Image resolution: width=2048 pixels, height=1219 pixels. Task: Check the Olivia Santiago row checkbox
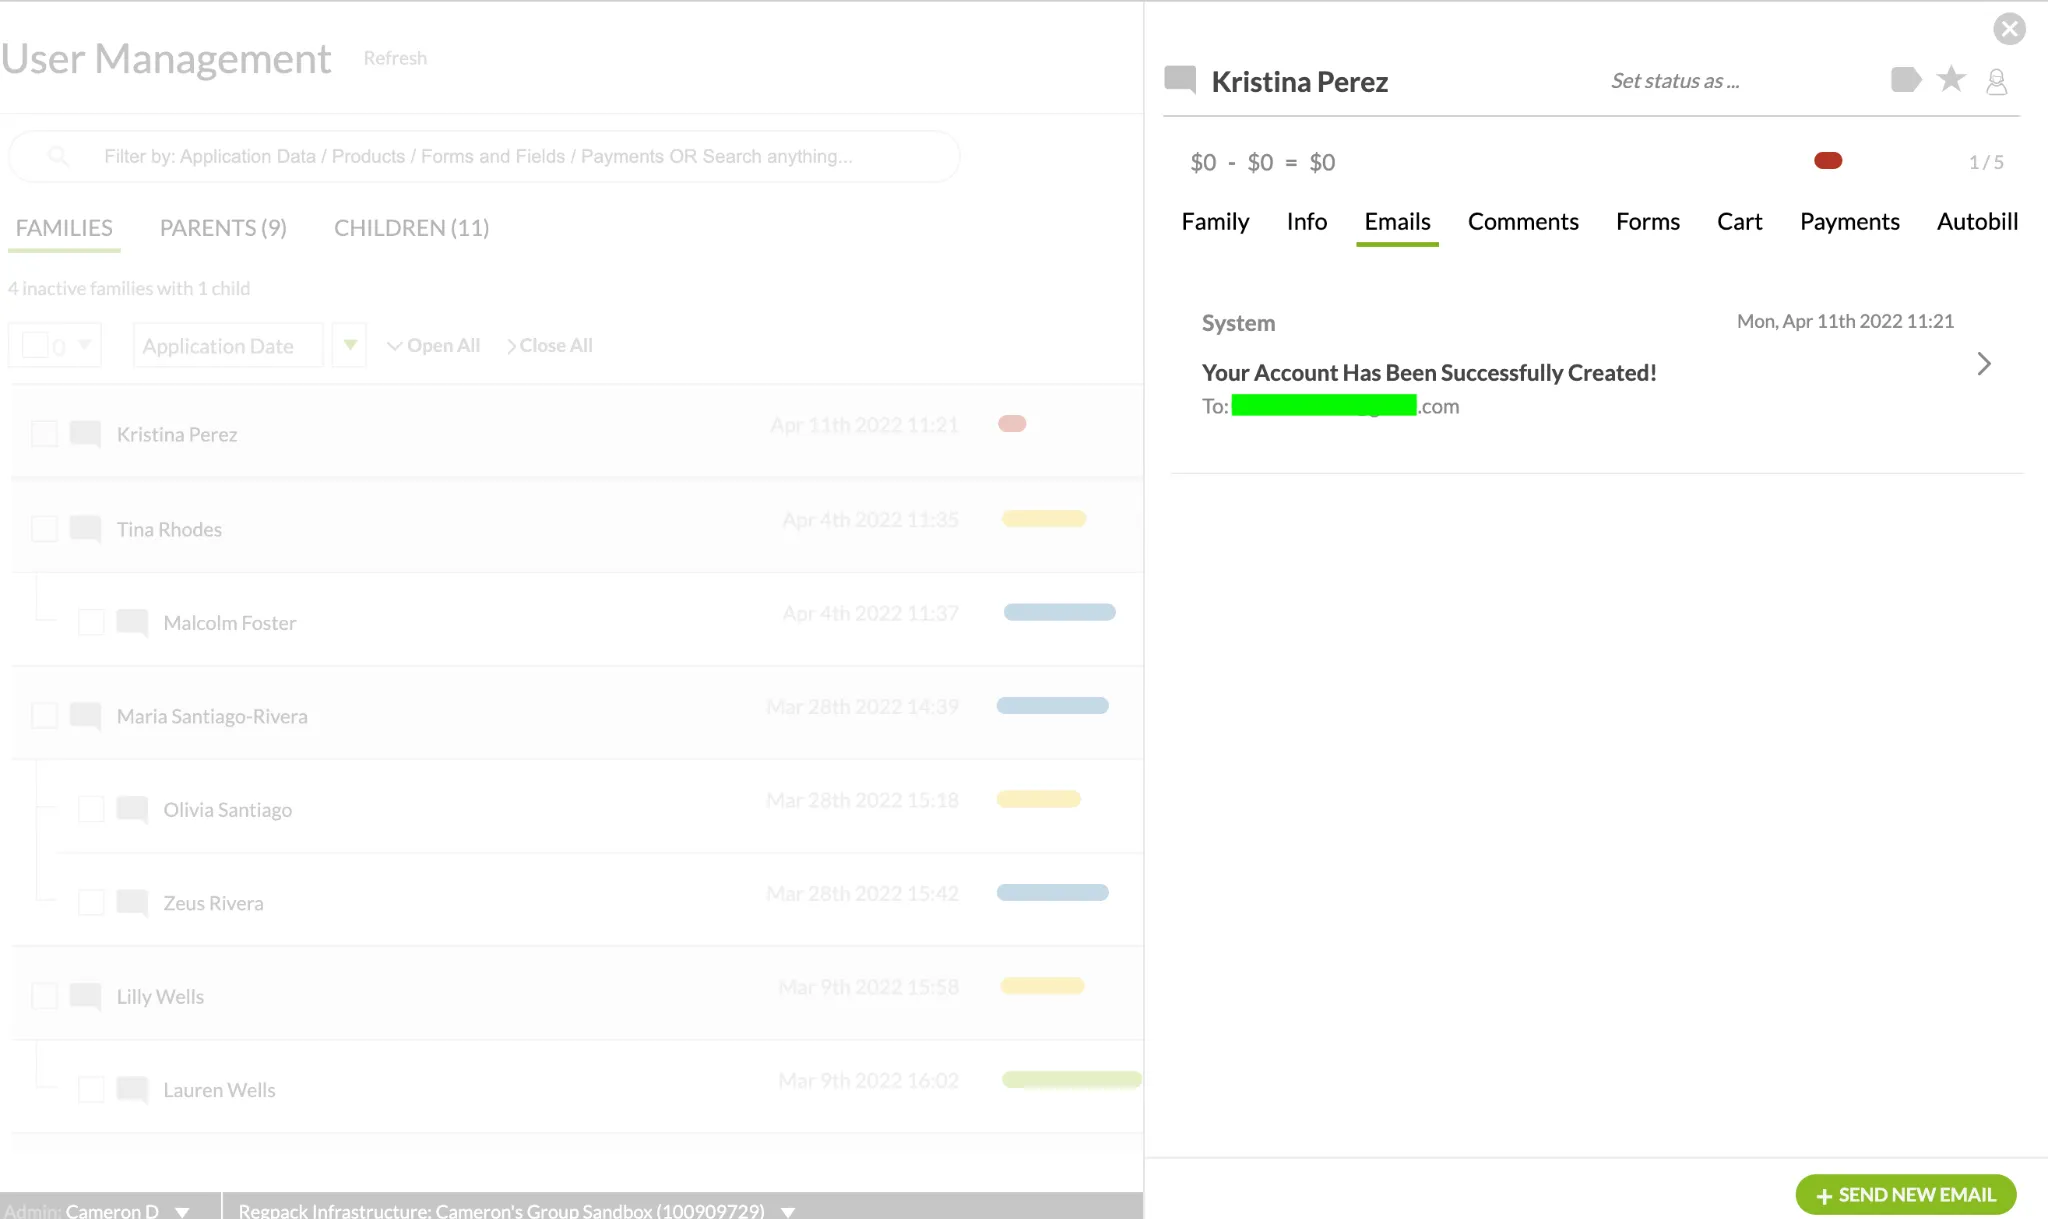point(91,809)
